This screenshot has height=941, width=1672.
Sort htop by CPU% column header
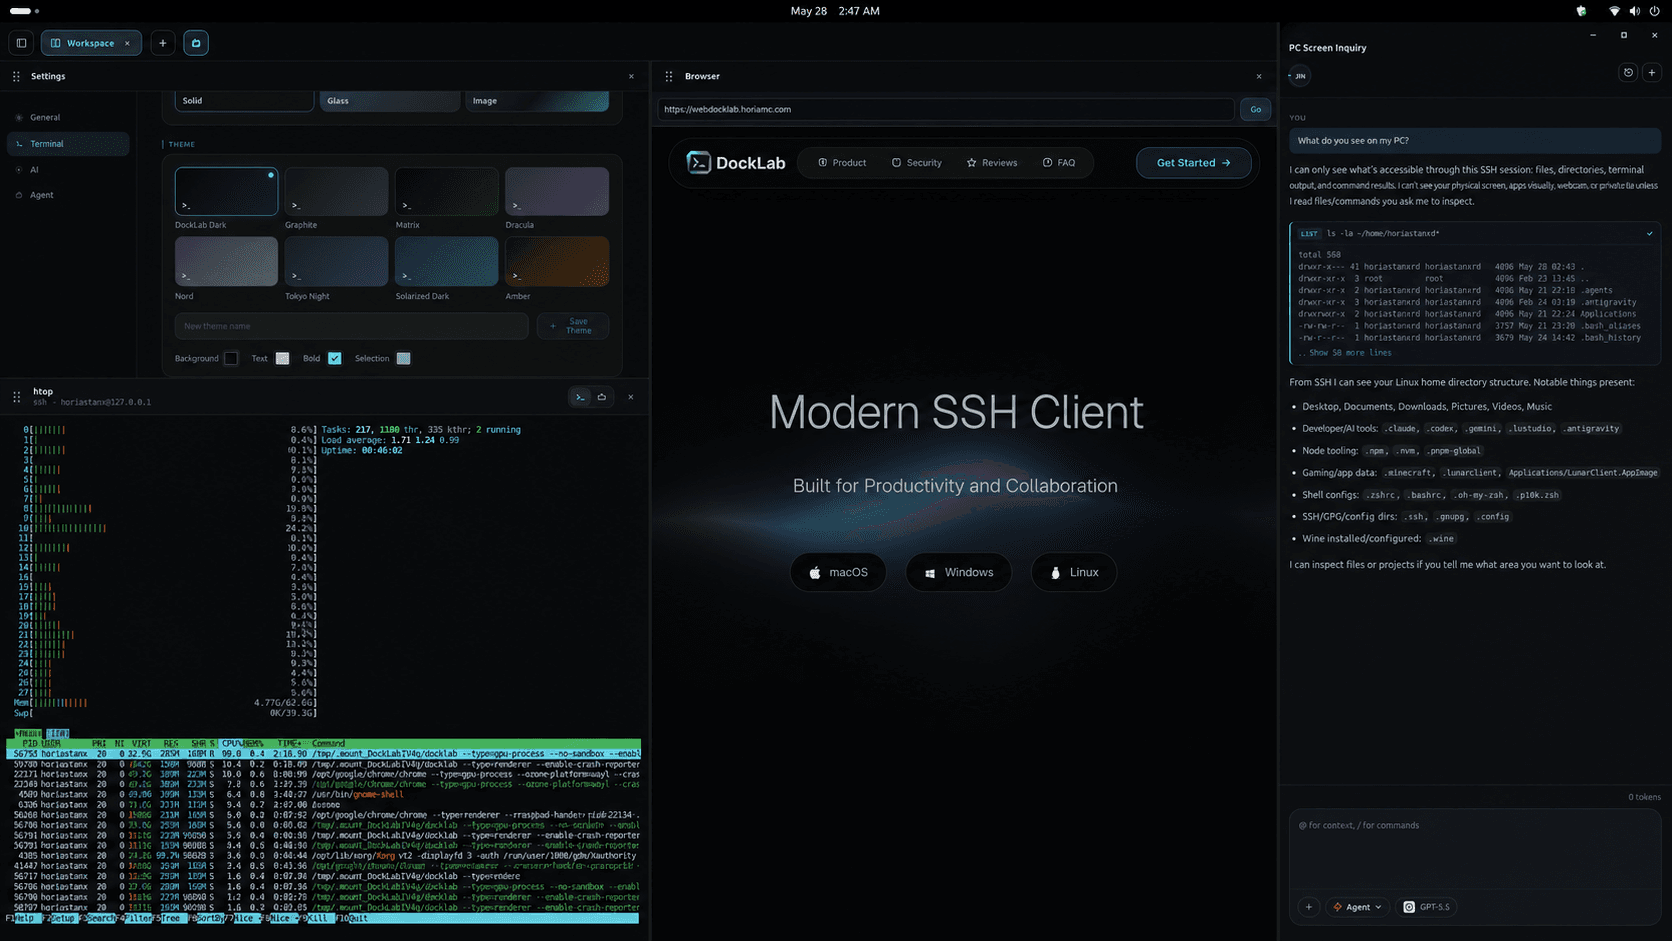point(232,744)
